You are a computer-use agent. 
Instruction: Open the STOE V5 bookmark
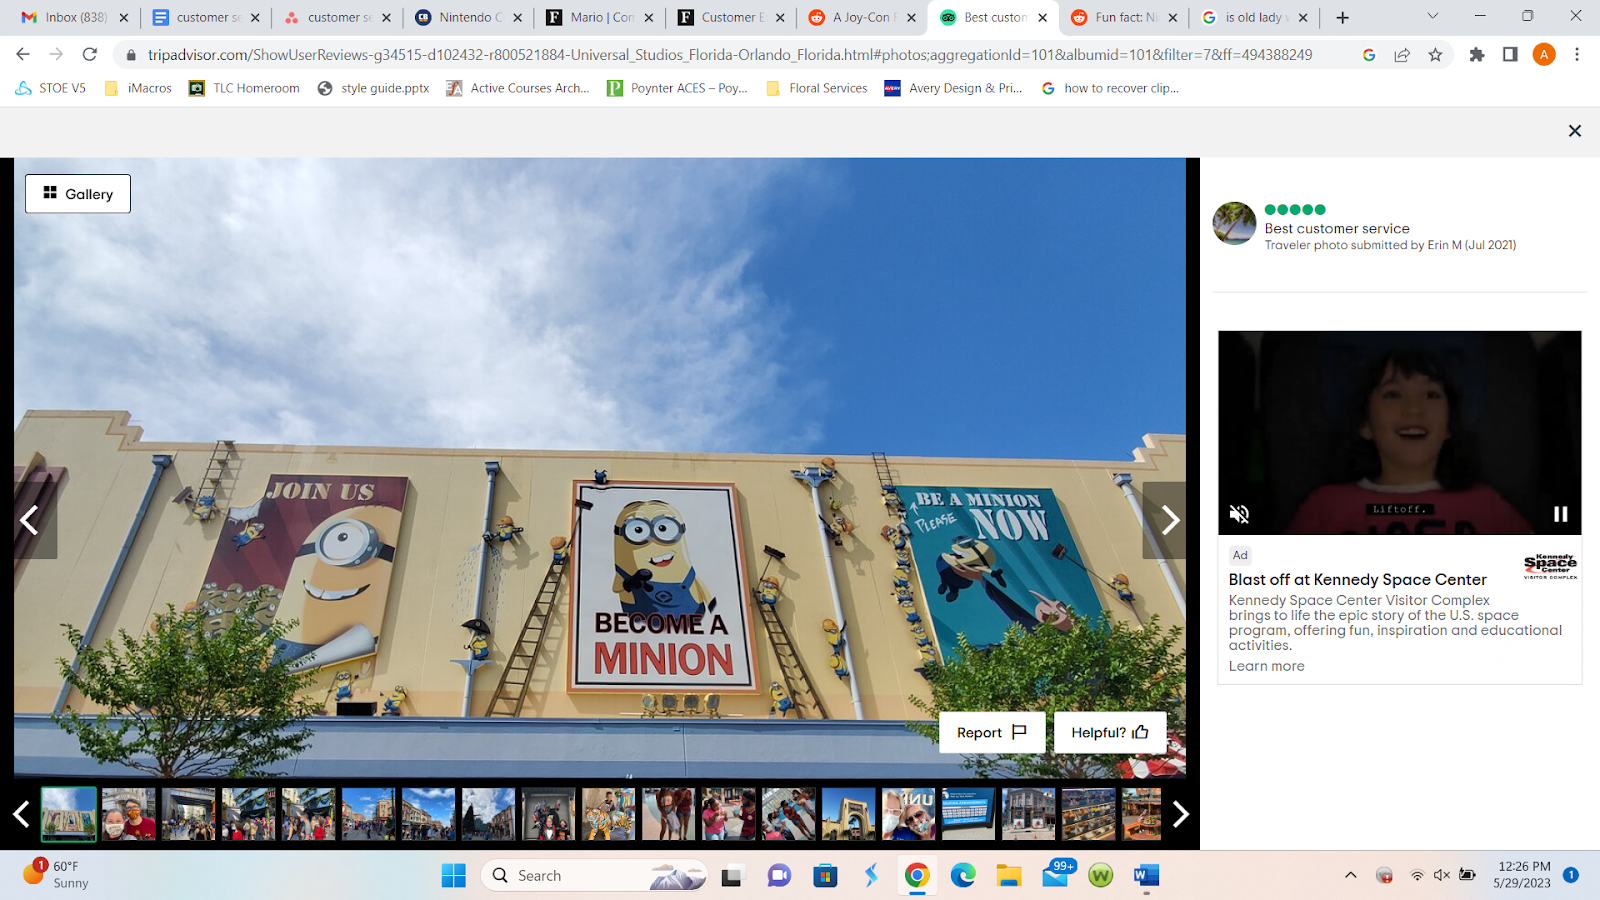[x=51, y=88]
